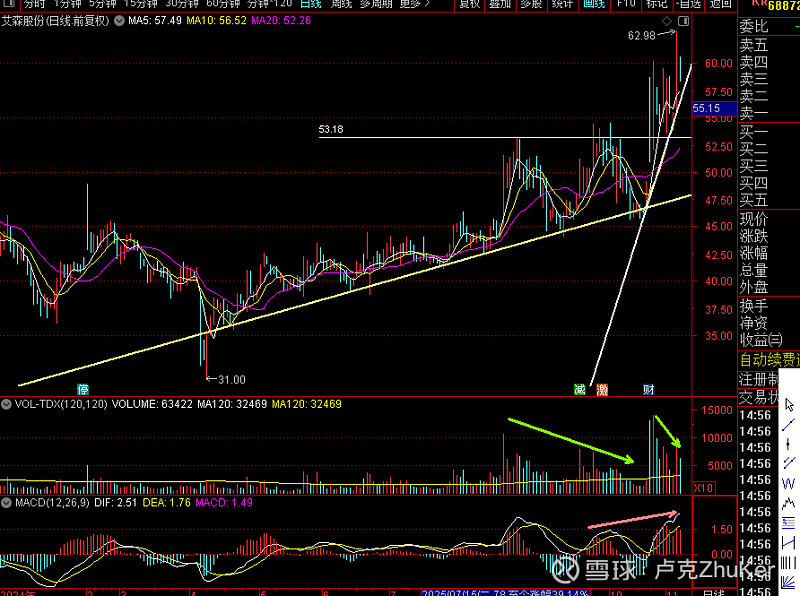Click the 卖一 ask level row

pos(769,112)
